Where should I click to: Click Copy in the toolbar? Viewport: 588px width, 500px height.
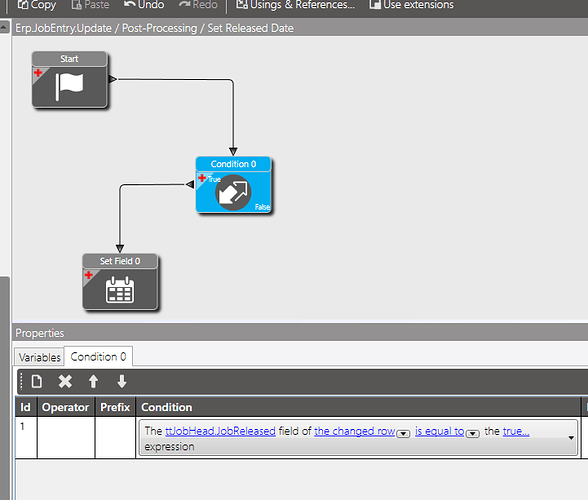pos(37,5)
